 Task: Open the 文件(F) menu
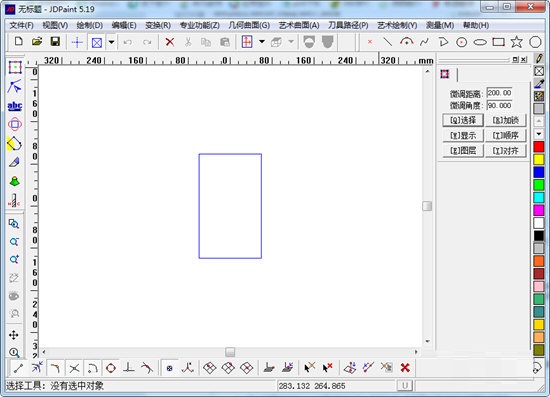21,25
